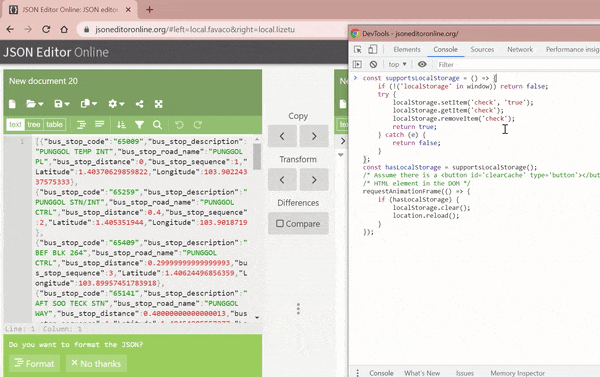
Task: Switch left editor to table mode
Action: click(x=54, y=124)
